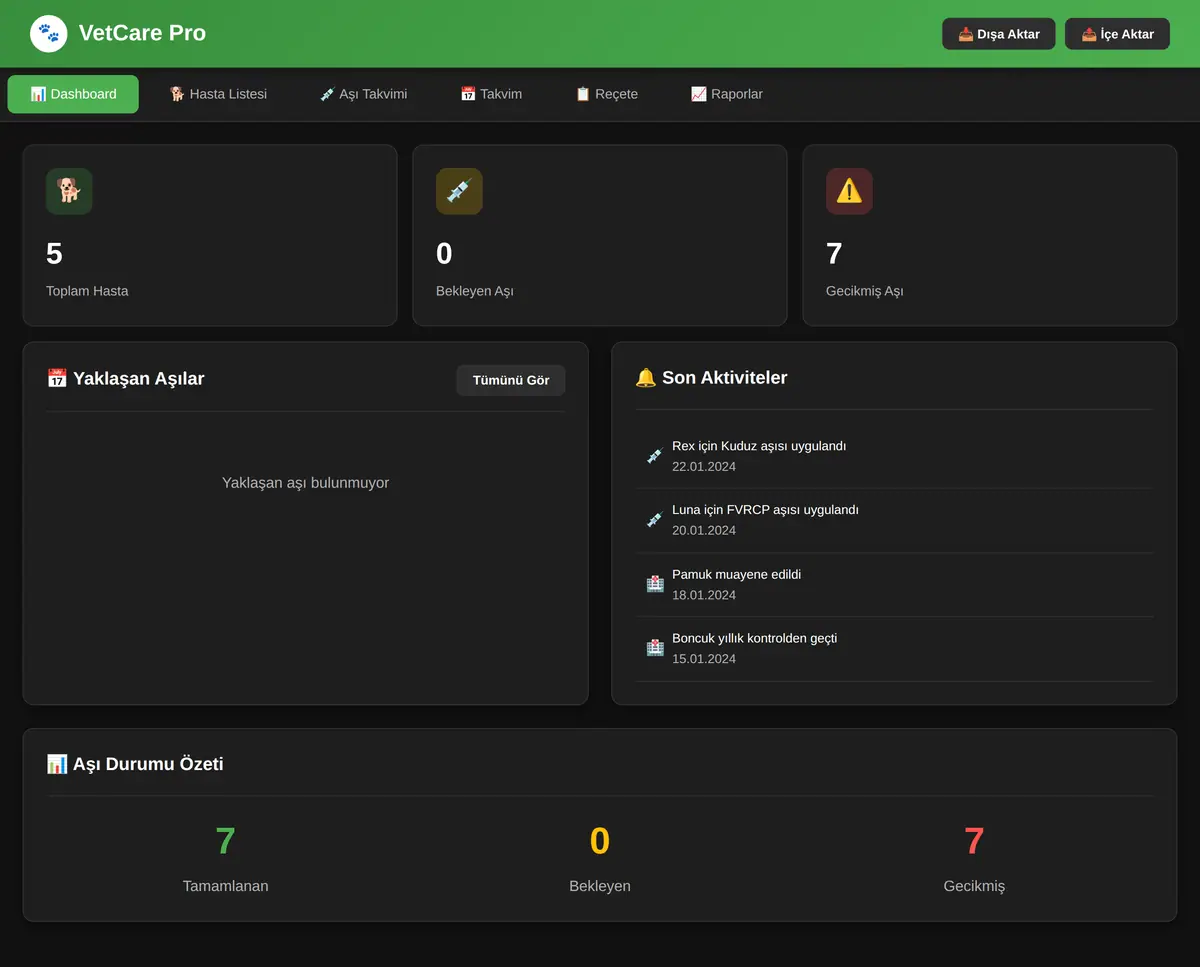
Task: Click the warning icon on Gecikmiş Aşı card
Action: click(x=849, y=191)
